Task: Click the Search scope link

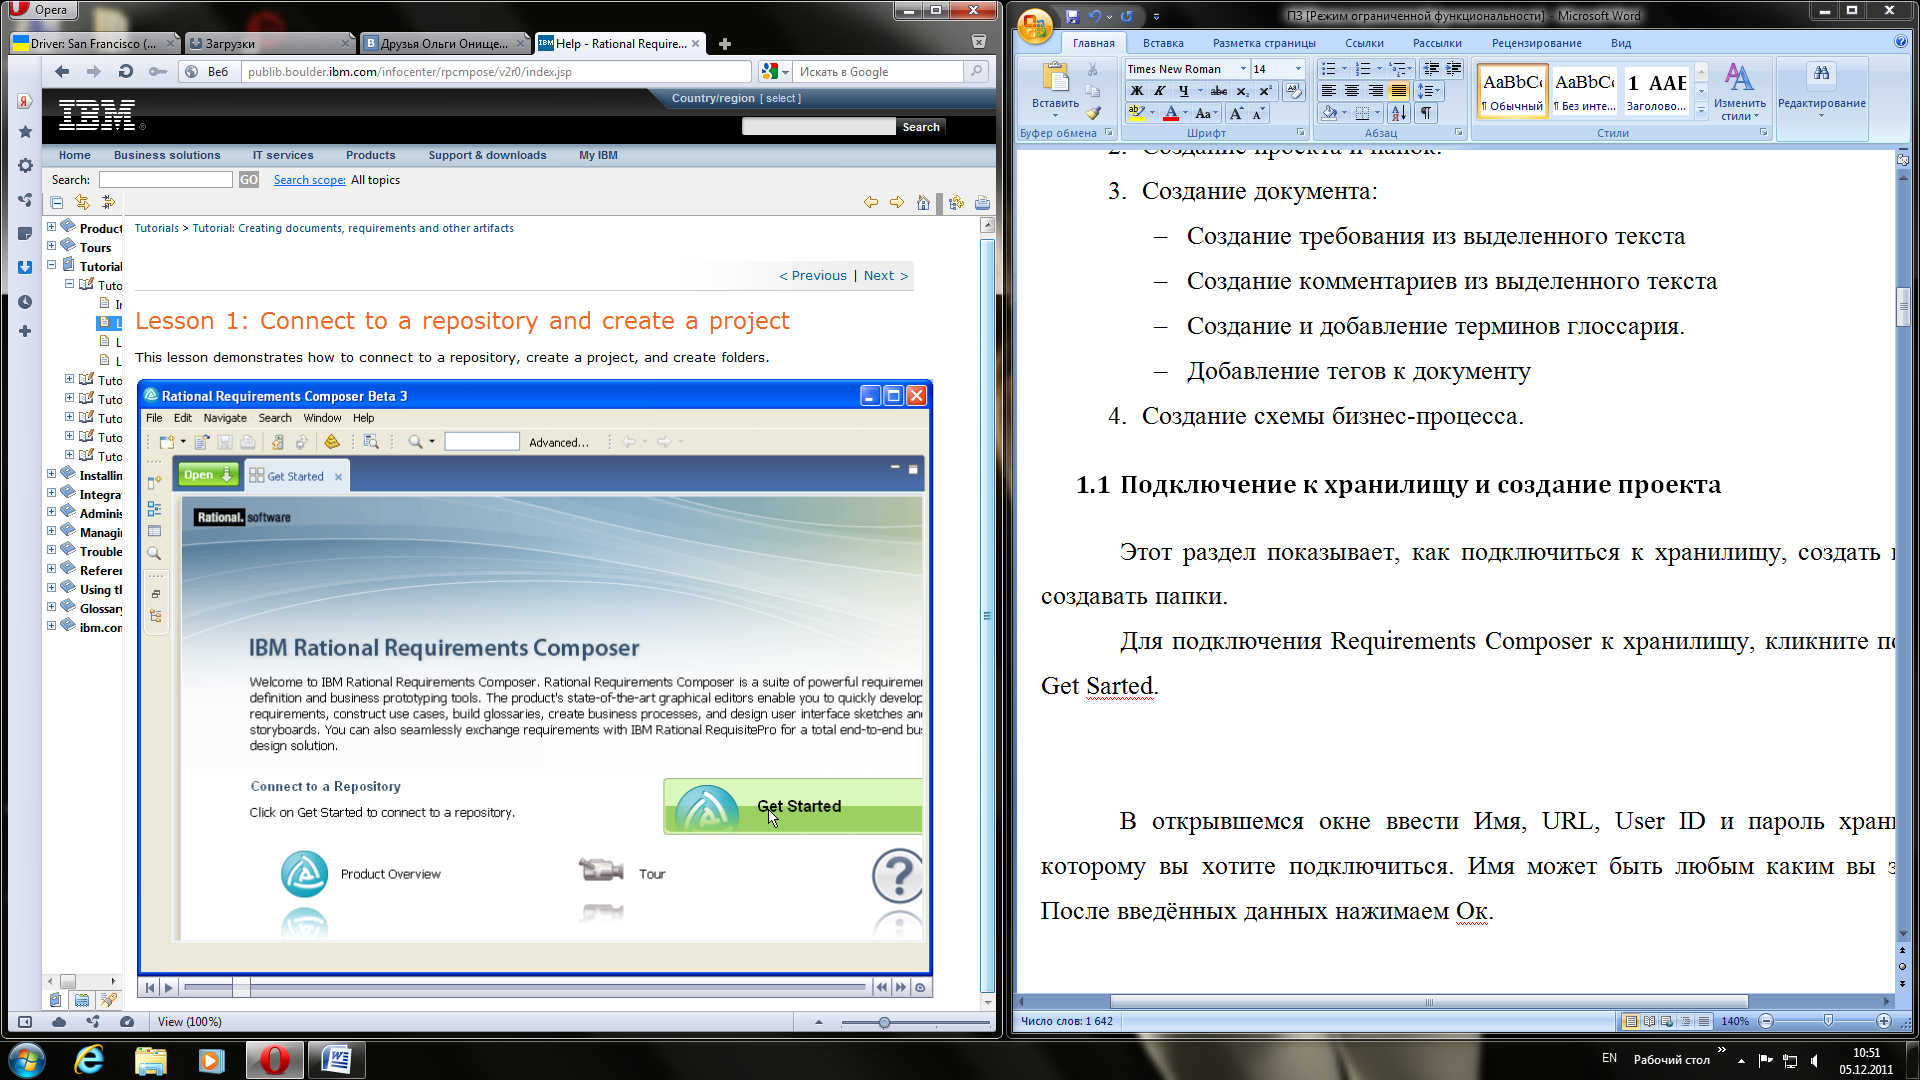Action: tap(309, 180)
